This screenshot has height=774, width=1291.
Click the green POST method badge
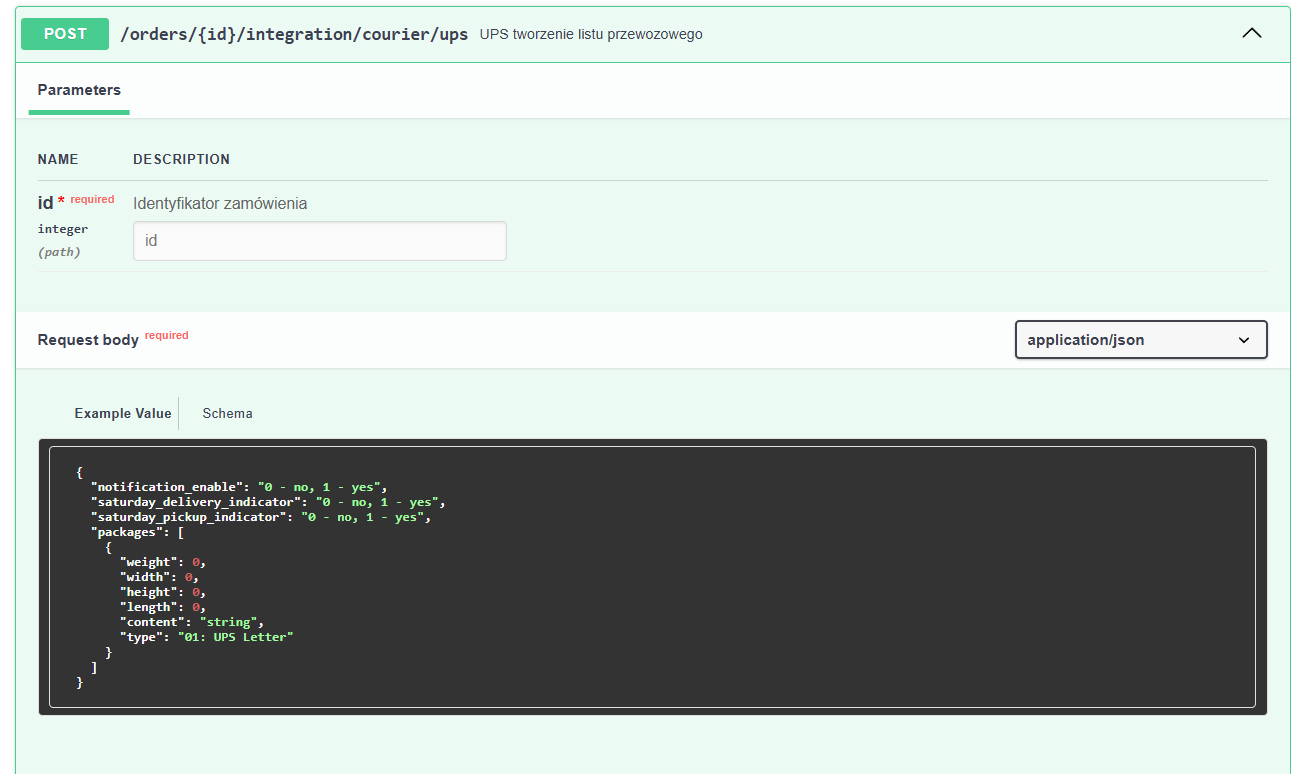coord(65,33)
